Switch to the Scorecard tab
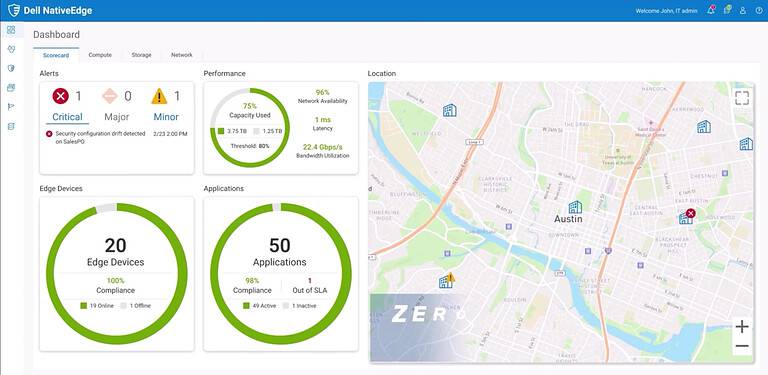 tap(56, 55)
